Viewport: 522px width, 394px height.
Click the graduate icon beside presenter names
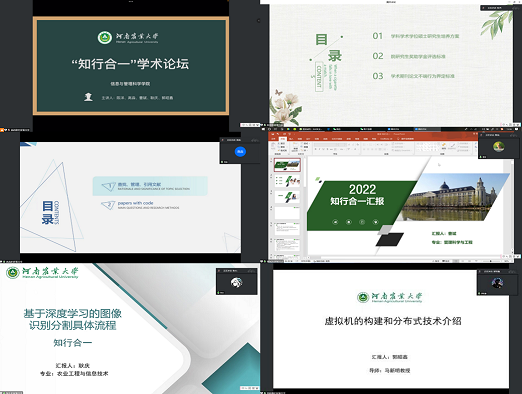click(x=88, y=97)
